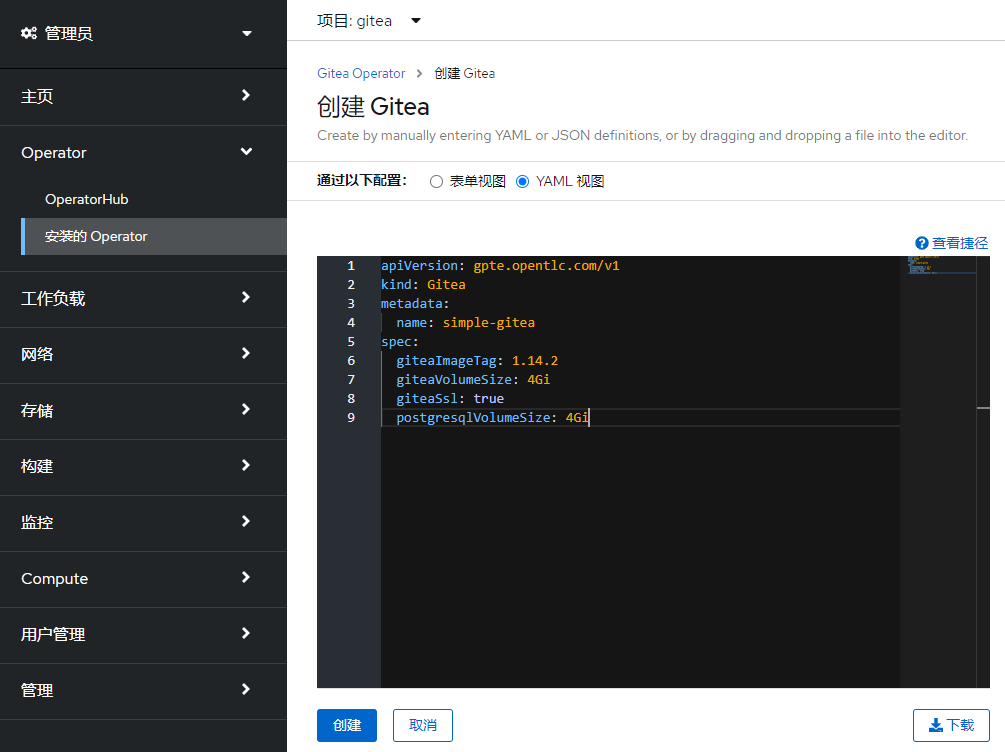Click the help icon beside 查看快捷径

[x=920, y=242]
